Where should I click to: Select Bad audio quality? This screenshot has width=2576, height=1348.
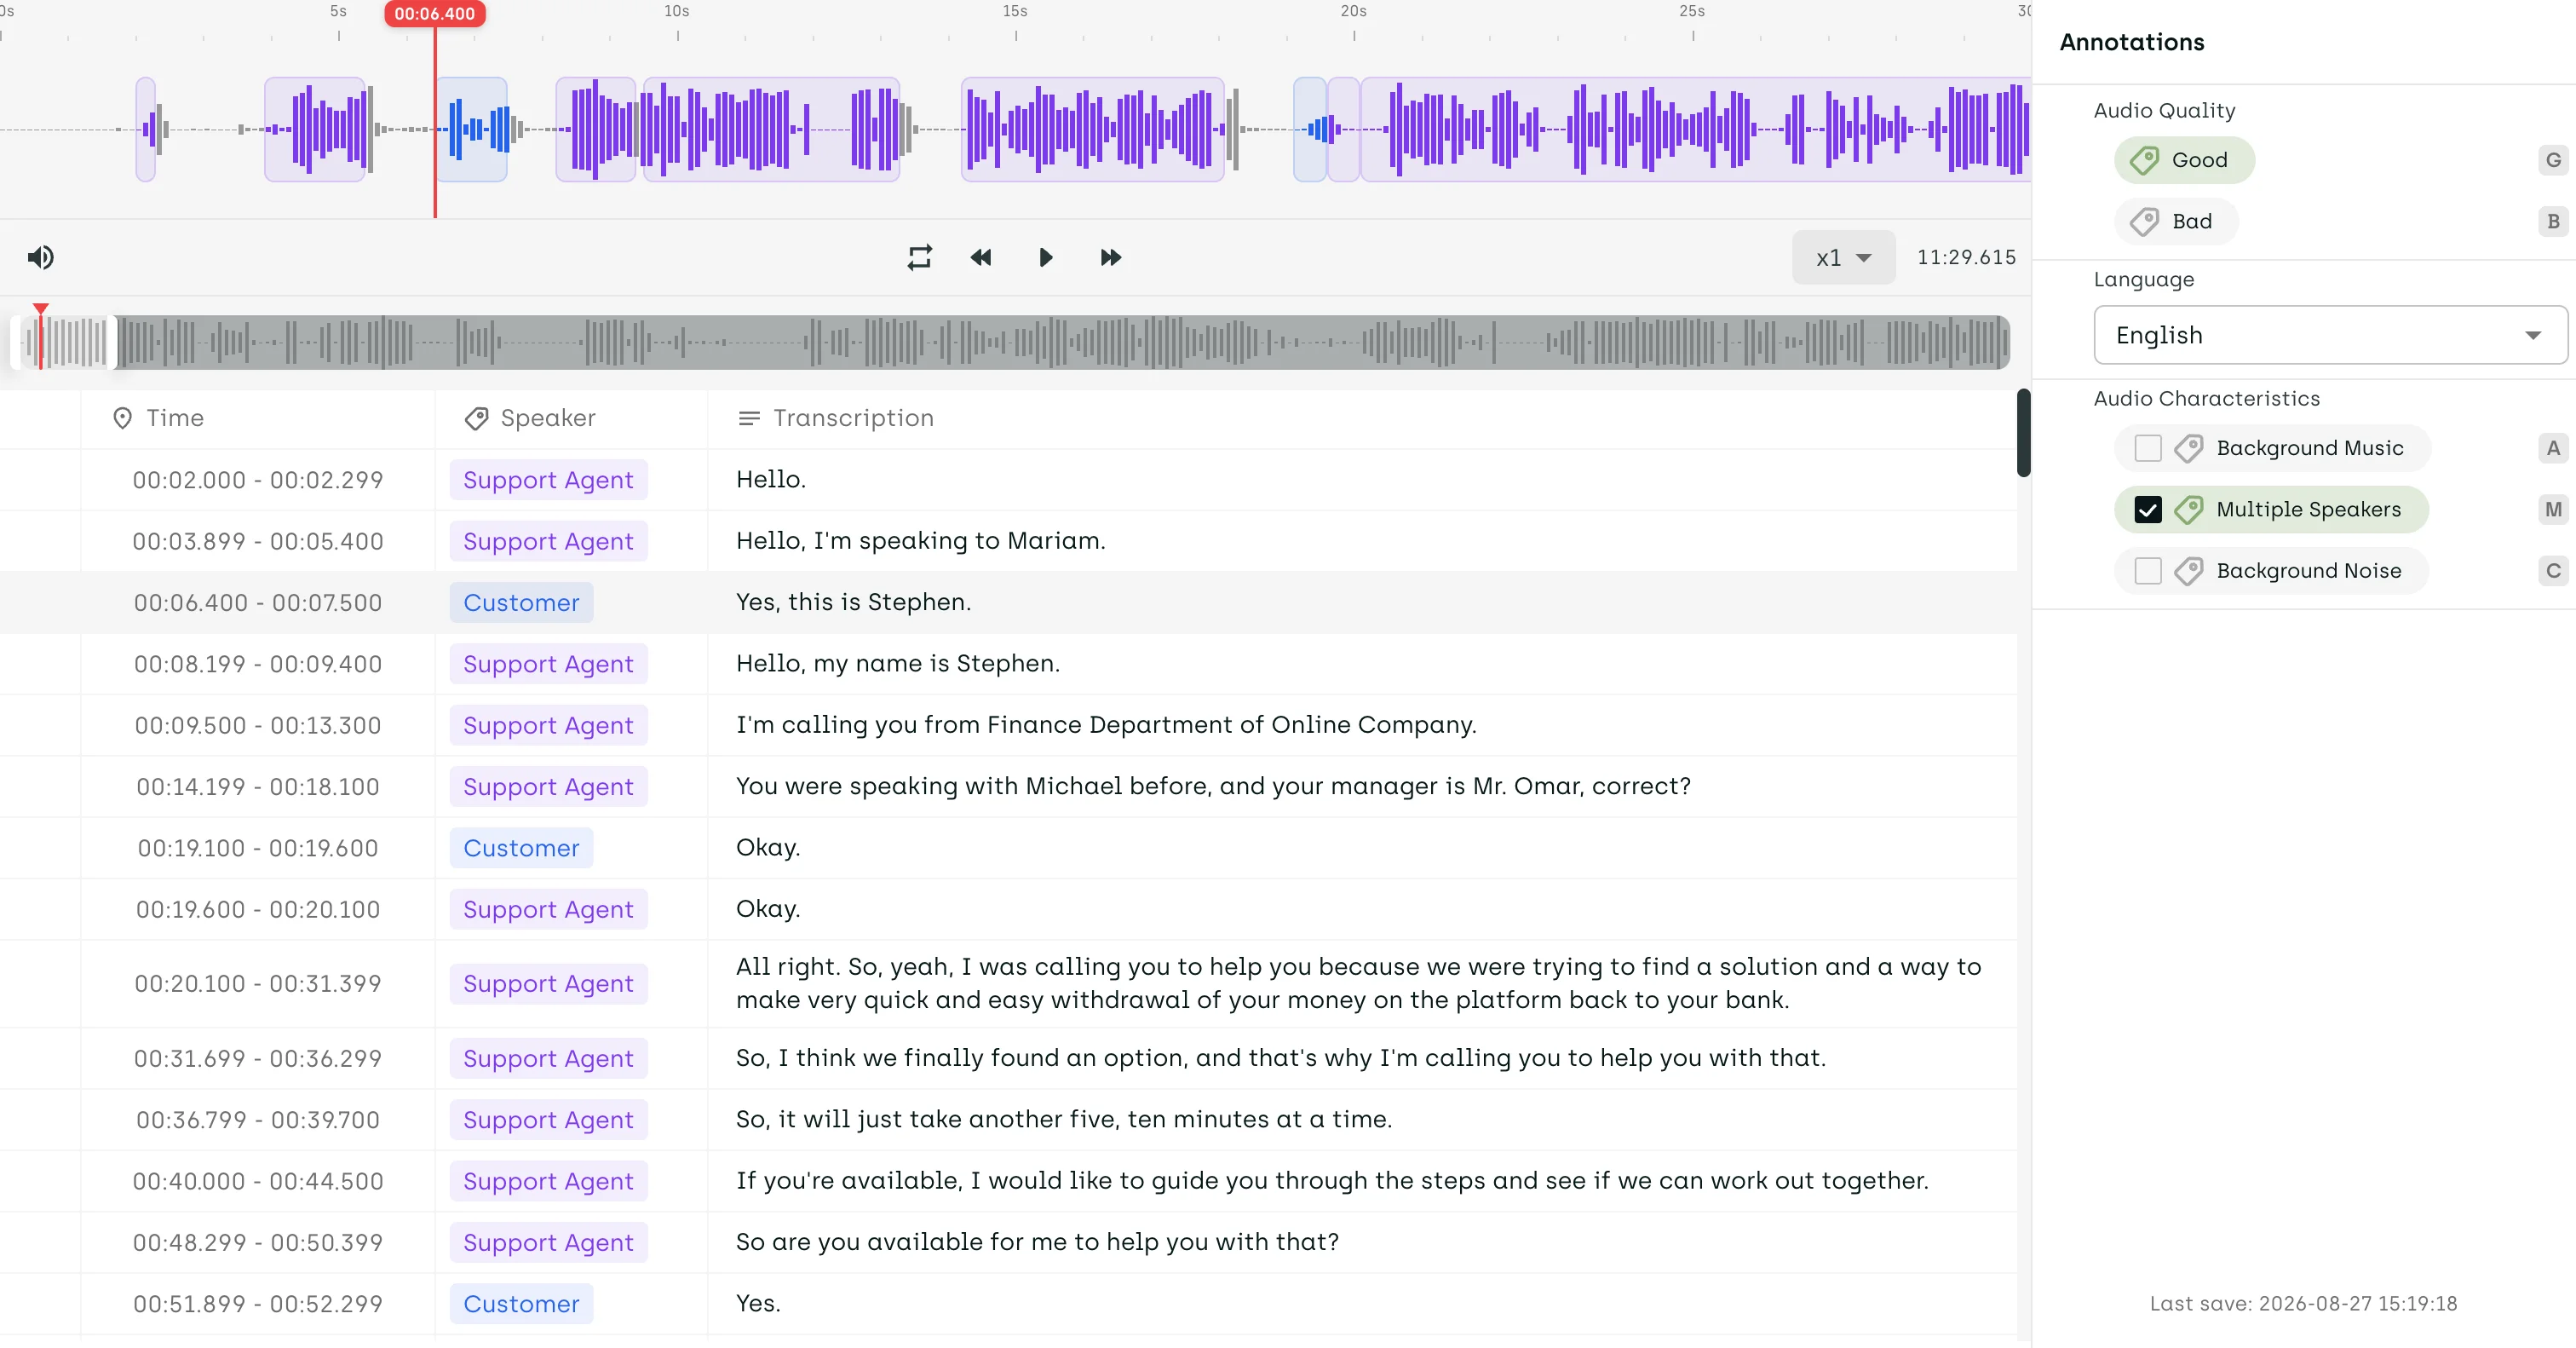[x=2176, y=221]
